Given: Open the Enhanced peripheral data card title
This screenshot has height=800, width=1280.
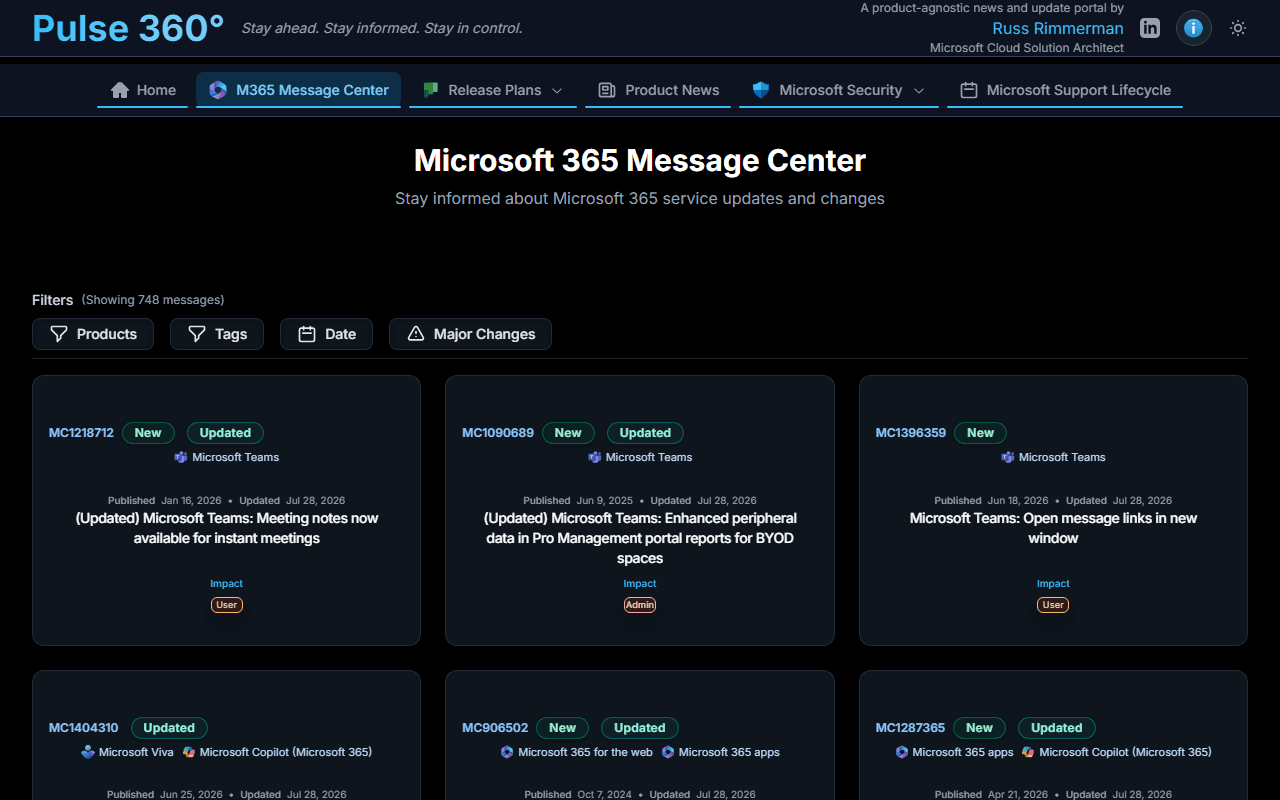Looking at the screenshot, I should click(640, 538).
